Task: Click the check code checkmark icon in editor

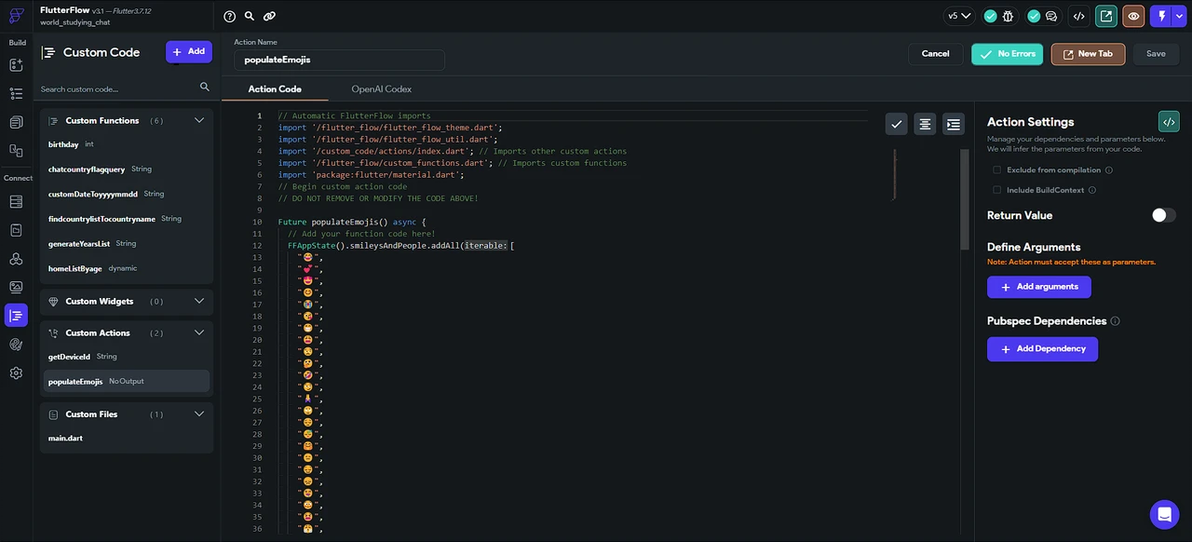Action: tap(897, 124)
